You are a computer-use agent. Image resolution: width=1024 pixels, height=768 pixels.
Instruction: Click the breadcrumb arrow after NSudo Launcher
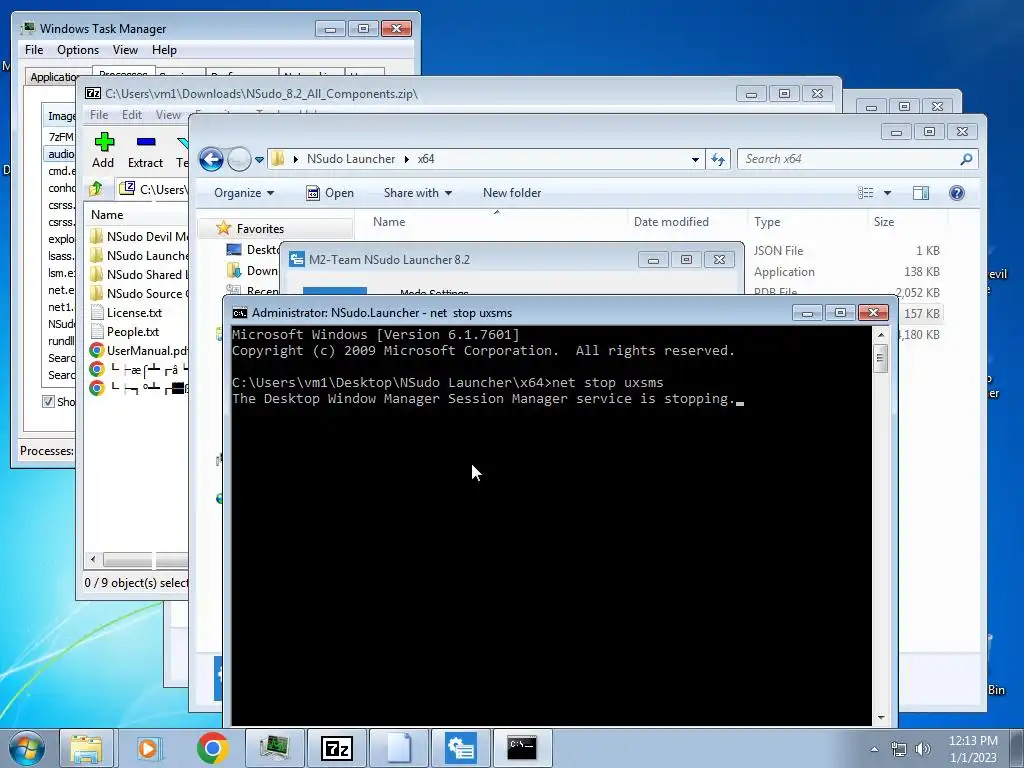(x=406, y=159)
